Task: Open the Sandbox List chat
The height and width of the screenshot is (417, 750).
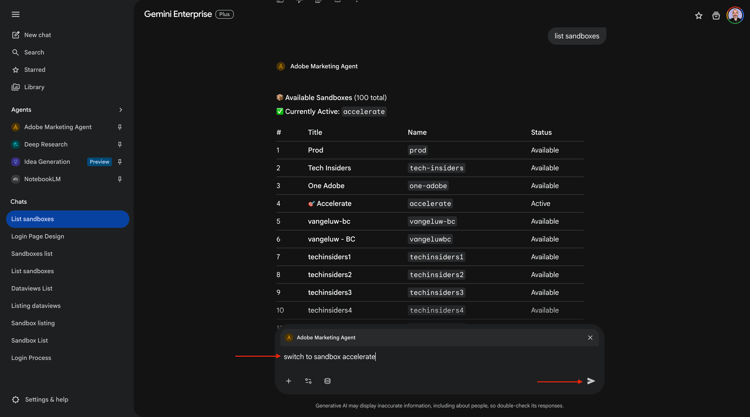Action: point(30,340)
